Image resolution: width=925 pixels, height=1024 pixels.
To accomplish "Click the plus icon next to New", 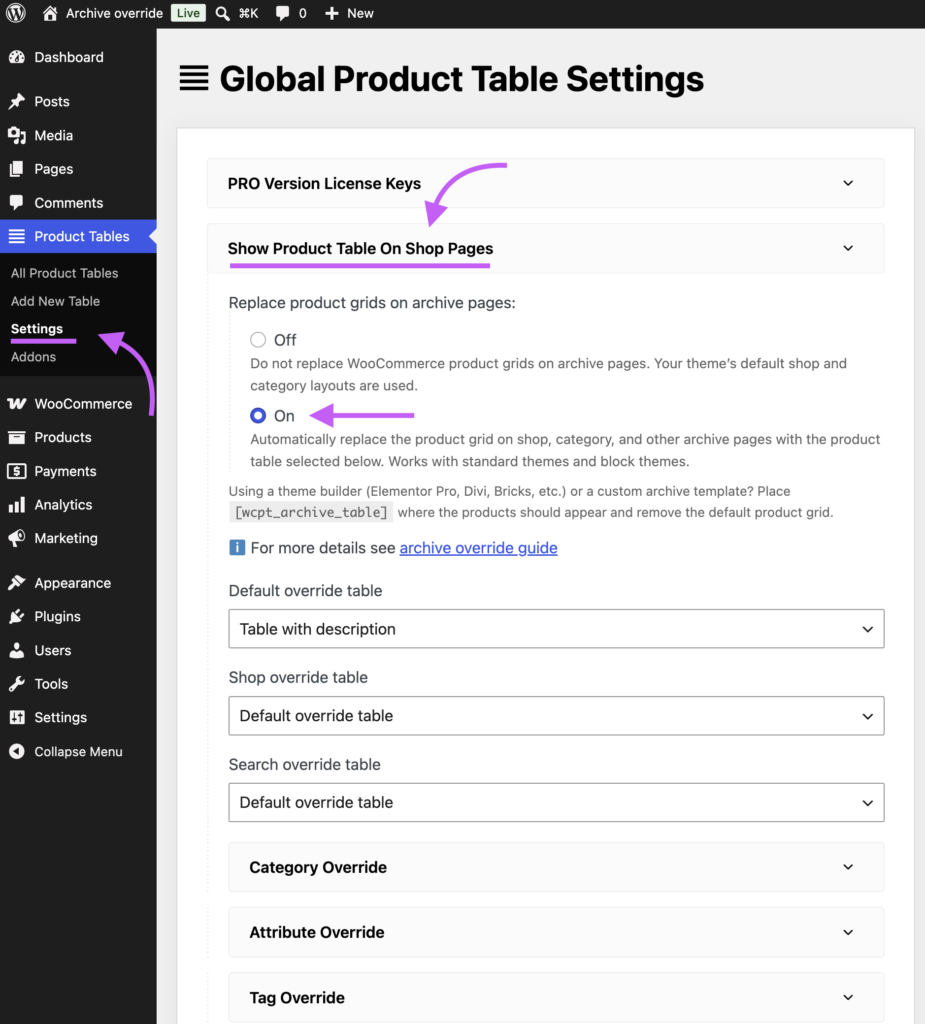I will (x=332, y=13).
